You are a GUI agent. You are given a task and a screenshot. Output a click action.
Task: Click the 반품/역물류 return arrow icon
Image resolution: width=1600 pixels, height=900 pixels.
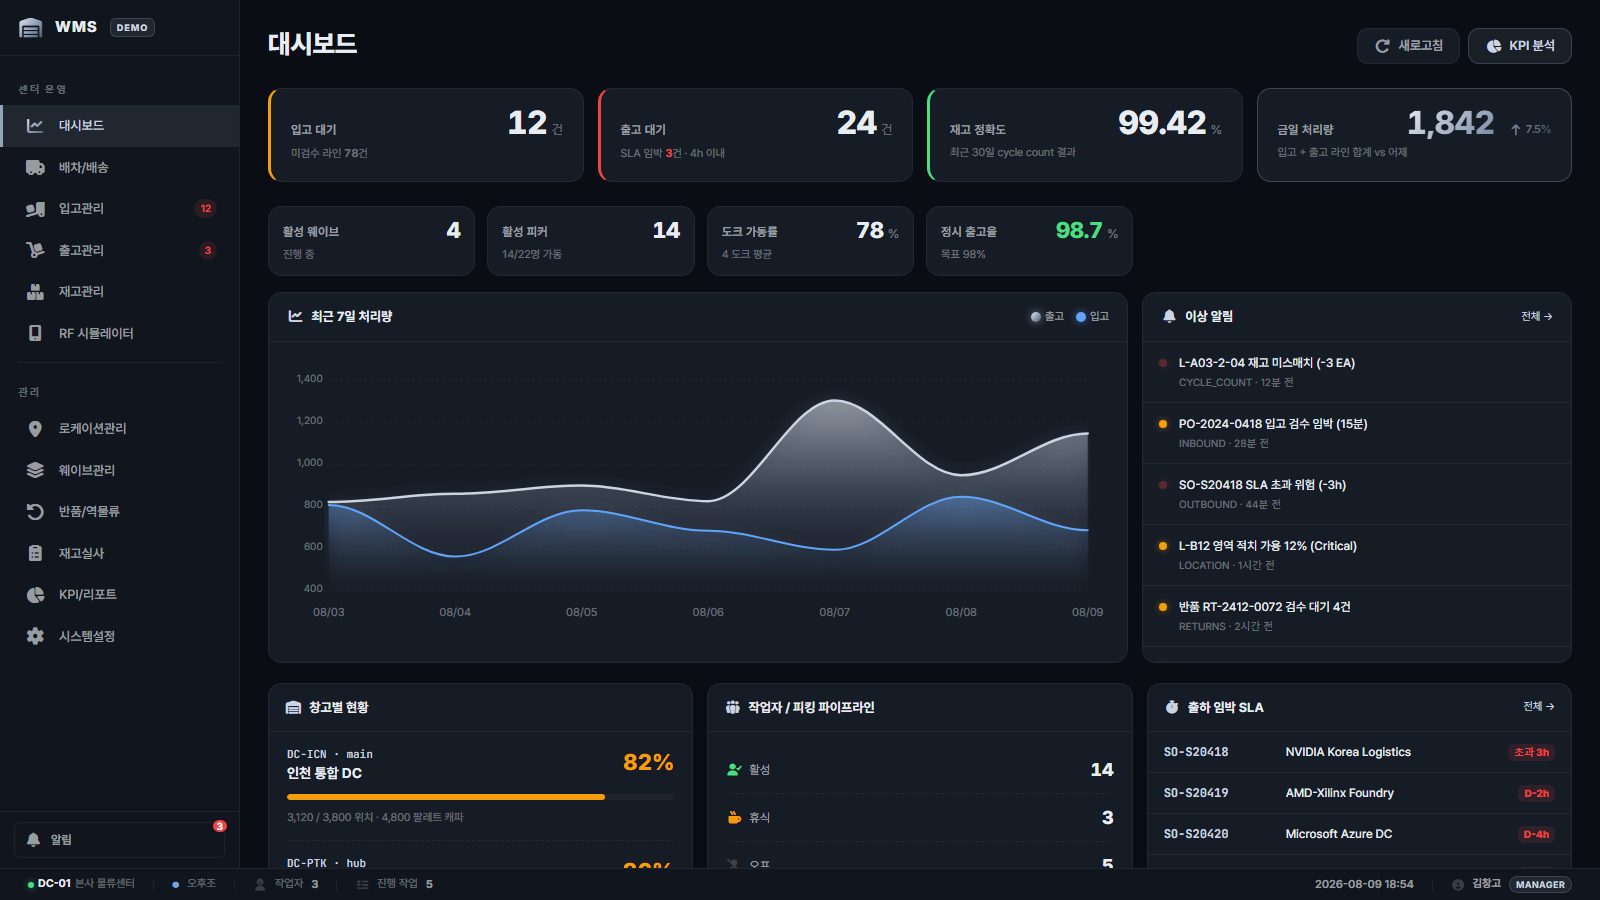pyautogui.click(x=35, y=511)
